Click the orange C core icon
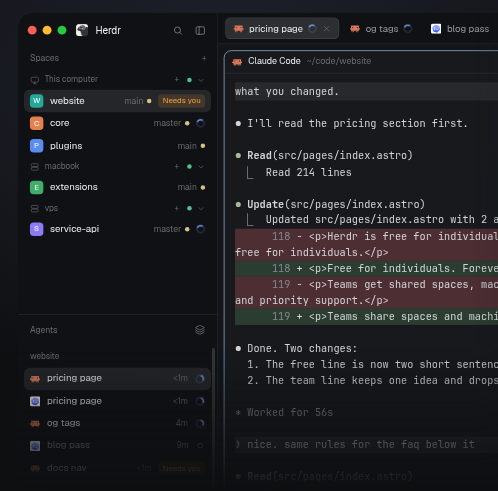Image resolution: width=498 pixels, height=491 pixels. pos(37,123)
